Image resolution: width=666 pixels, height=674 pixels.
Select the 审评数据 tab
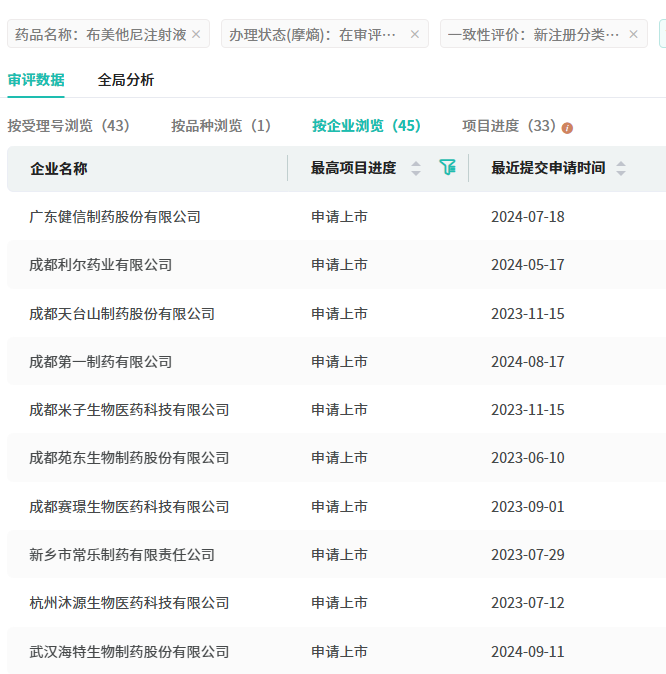[36, 80]
